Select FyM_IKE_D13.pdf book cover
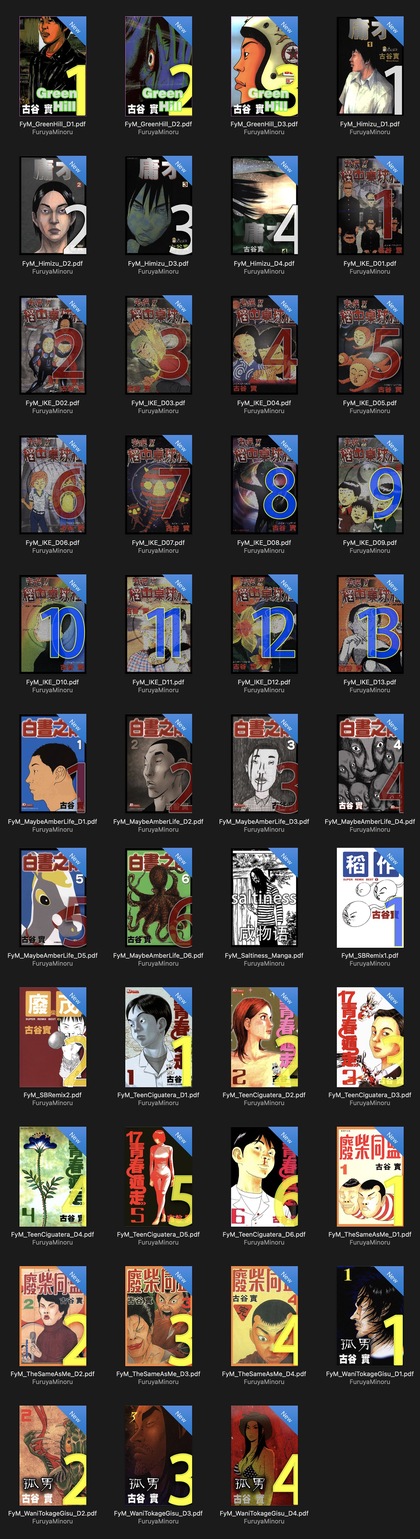Screen dimensions: 420x1539 pos(370,624)
